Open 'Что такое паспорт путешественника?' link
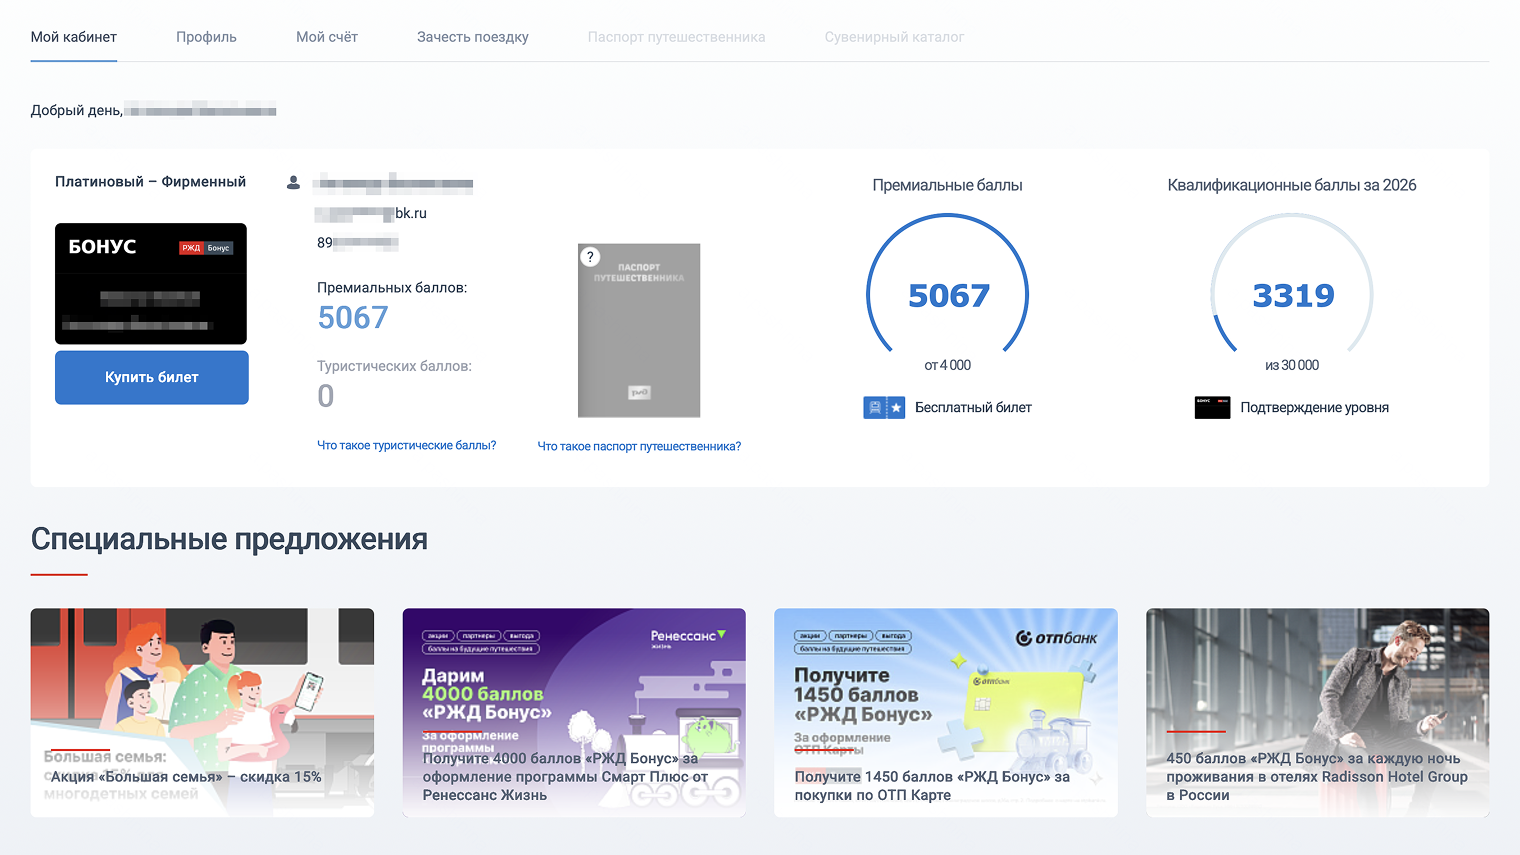Image resolution: width=1520 pixels, height=855 pixels. tap(639, 446)
